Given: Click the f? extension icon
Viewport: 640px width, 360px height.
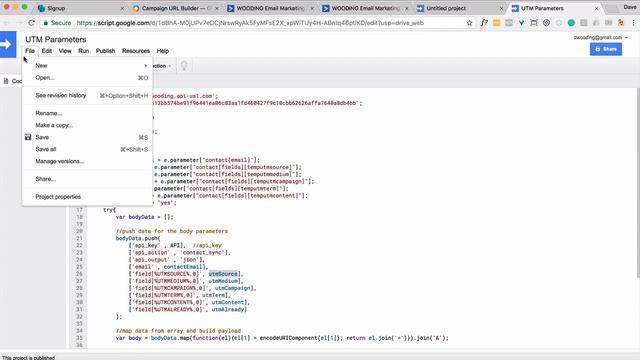Looking at the screenshot, I should pos(484,23).
